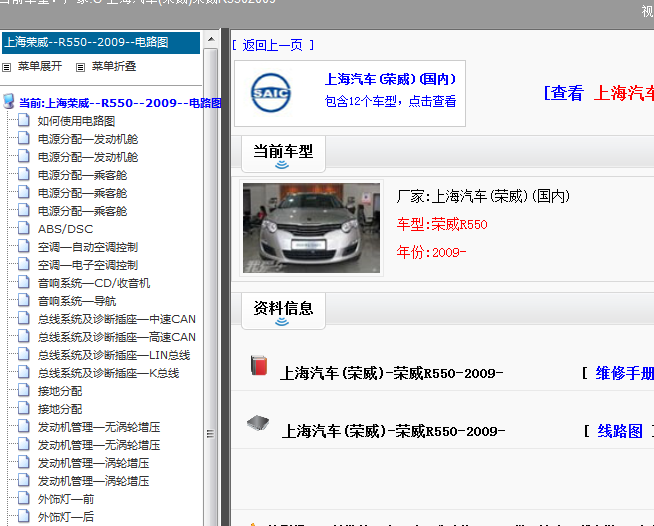Click the 资料信息 section tab
The height and width of the screenshot is (526, 654).
[x=283, y=311]
